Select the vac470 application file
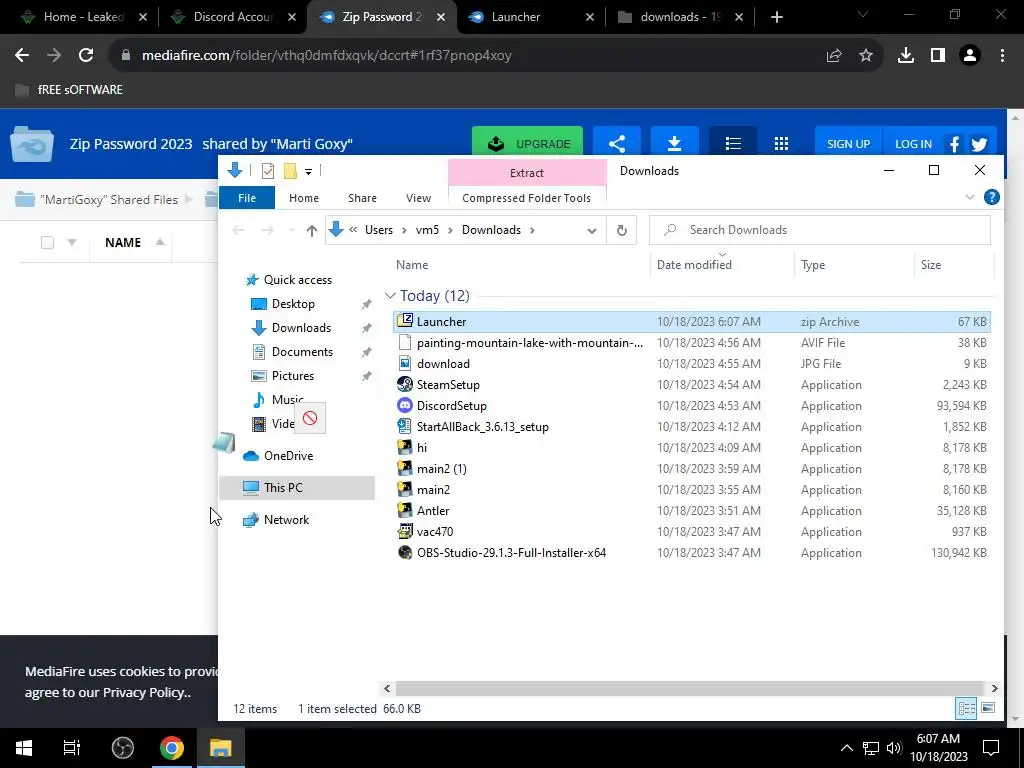This screenshot has width=1024, height=768. 435,532
